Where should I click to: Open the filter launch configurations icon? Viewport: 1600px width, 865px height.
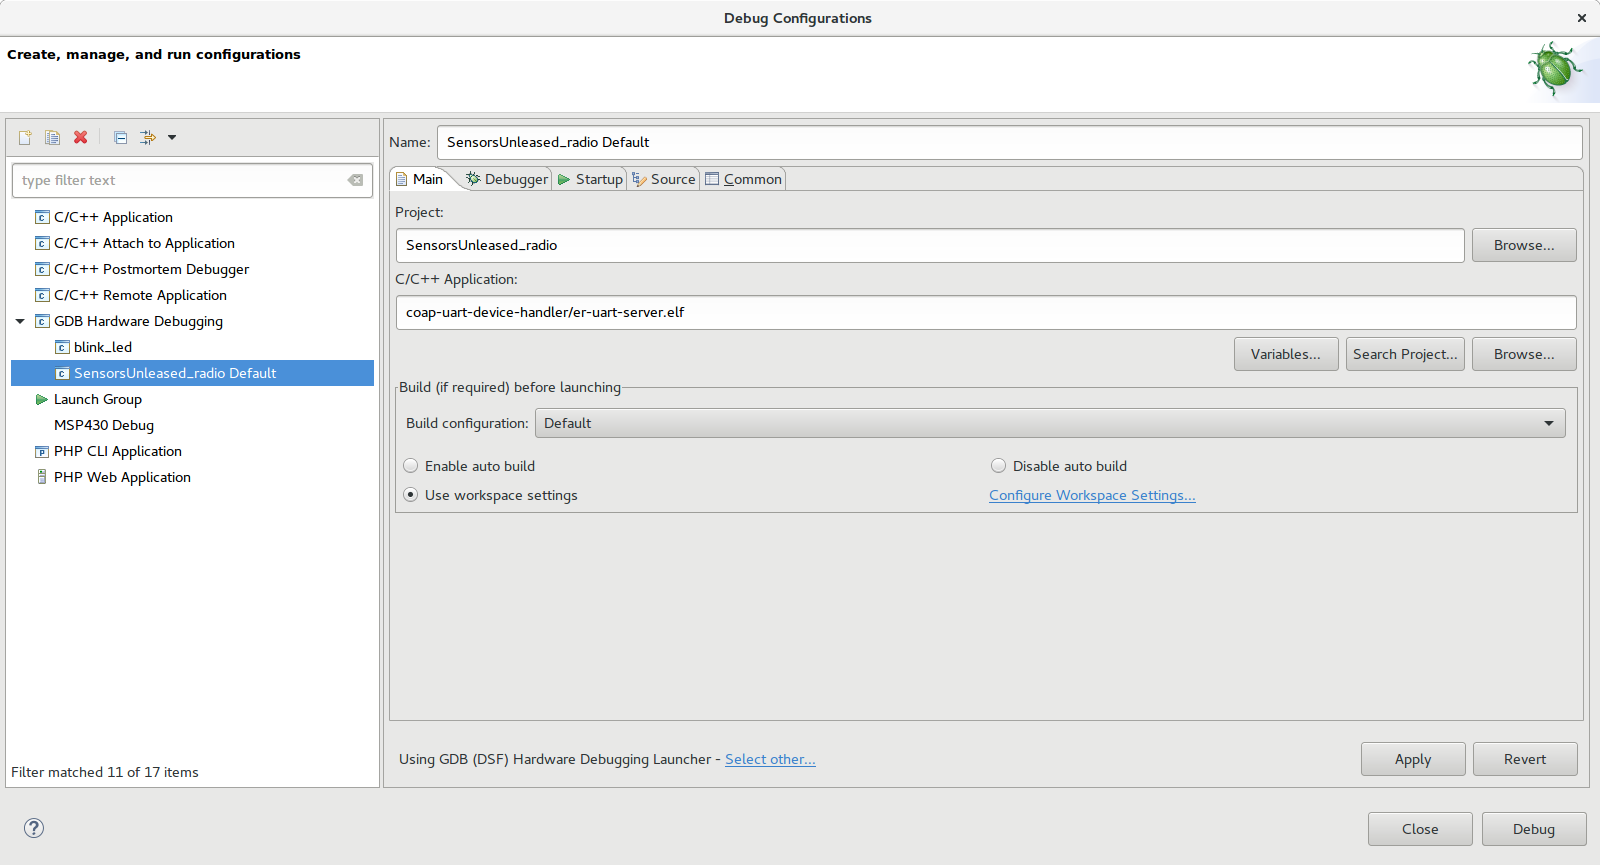point(148,138)
